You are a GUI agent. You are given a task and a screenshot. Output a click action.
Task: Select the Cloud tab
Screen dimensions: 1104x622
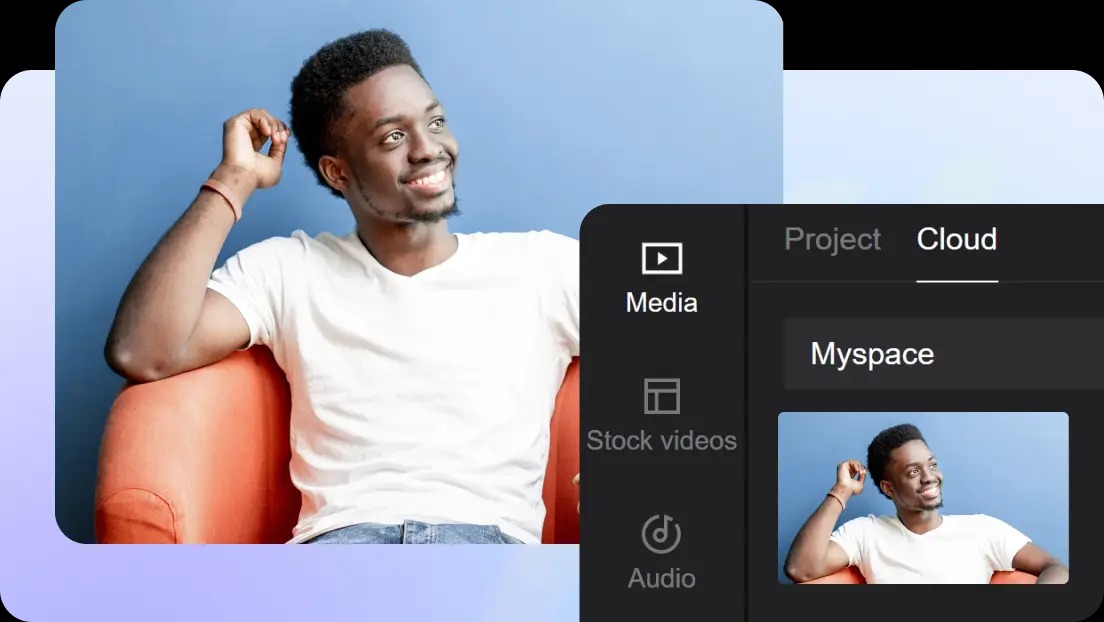[x=956, y=240]
